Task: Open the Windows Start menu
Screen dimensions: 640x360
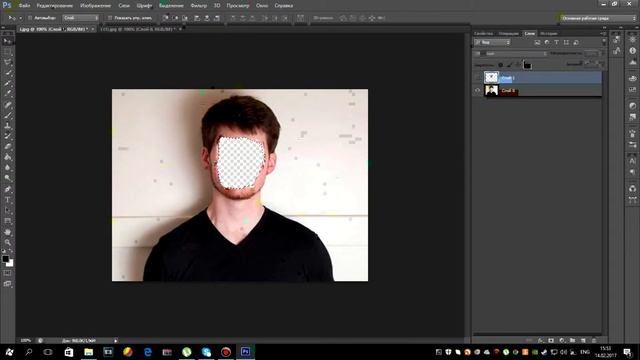Action: click(9, 352)
